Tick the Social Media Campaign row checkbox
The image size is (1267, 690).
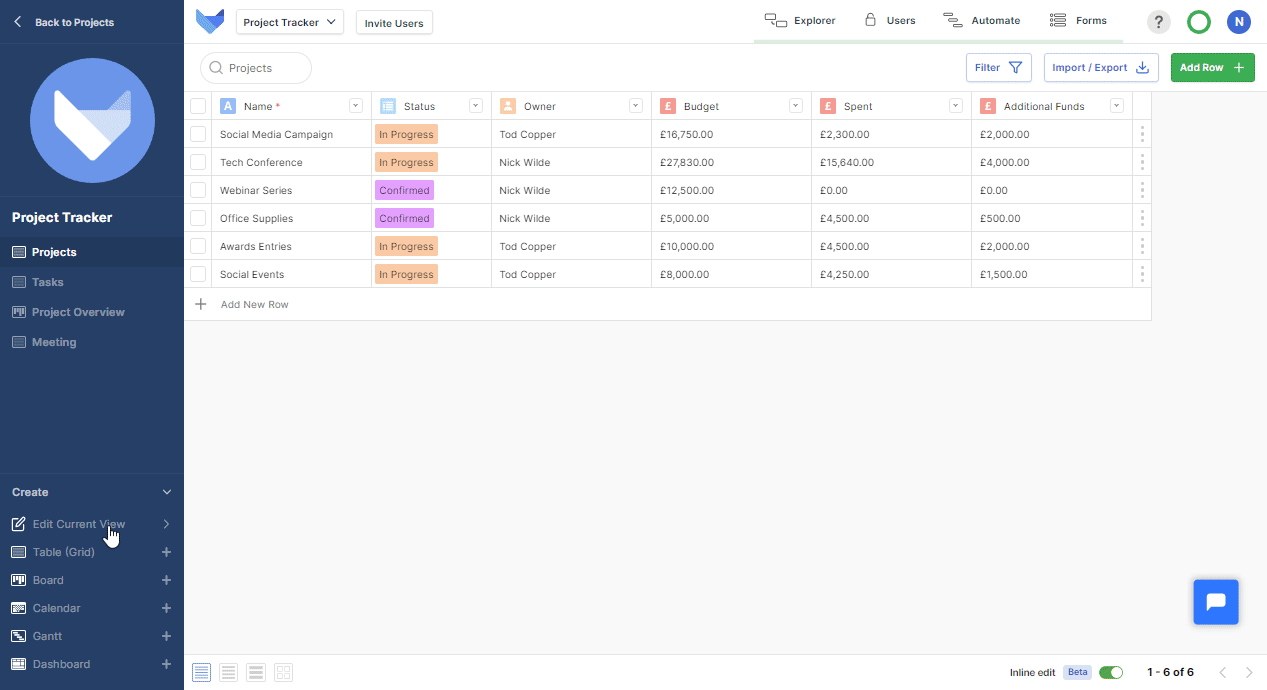pyautogui.click(x=198, y=134)
